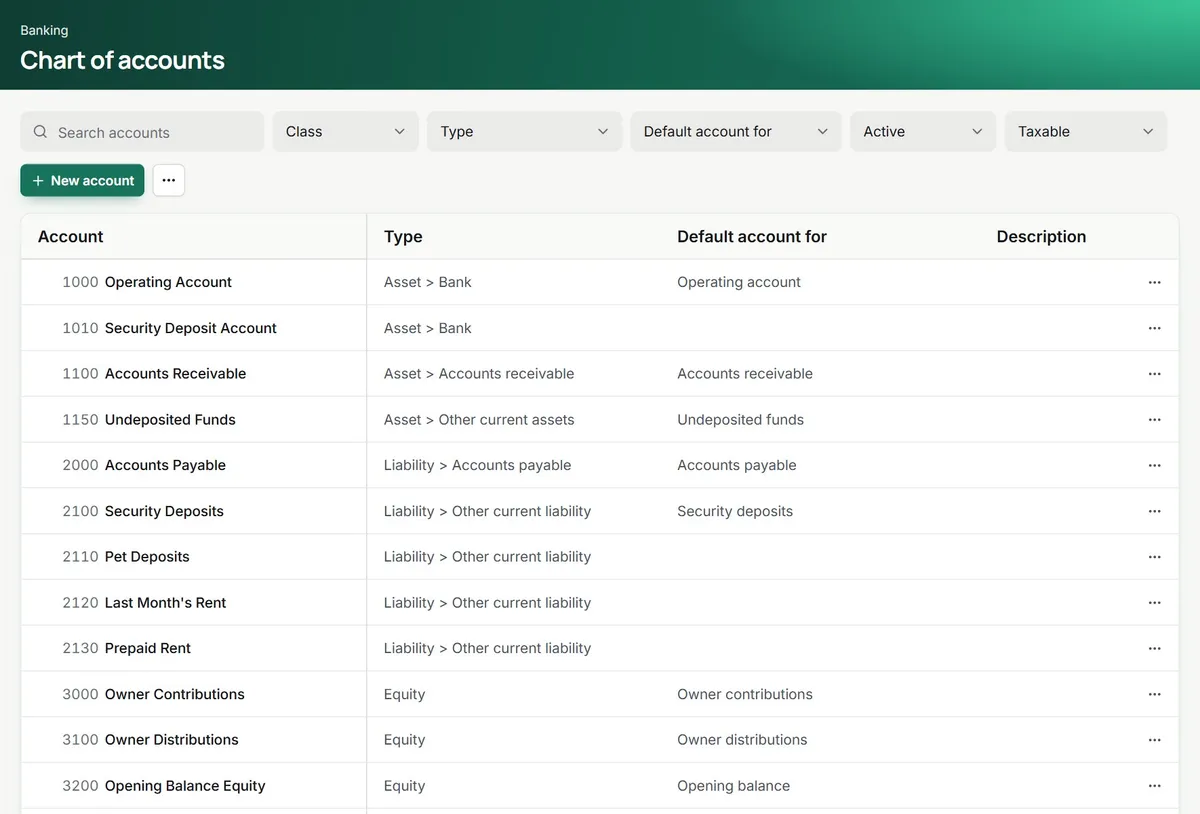The width and height of the screenshot is (1200, 814).
Task: Open row actions for Opening Balance Equity
Action: (x=1154, y=786)
